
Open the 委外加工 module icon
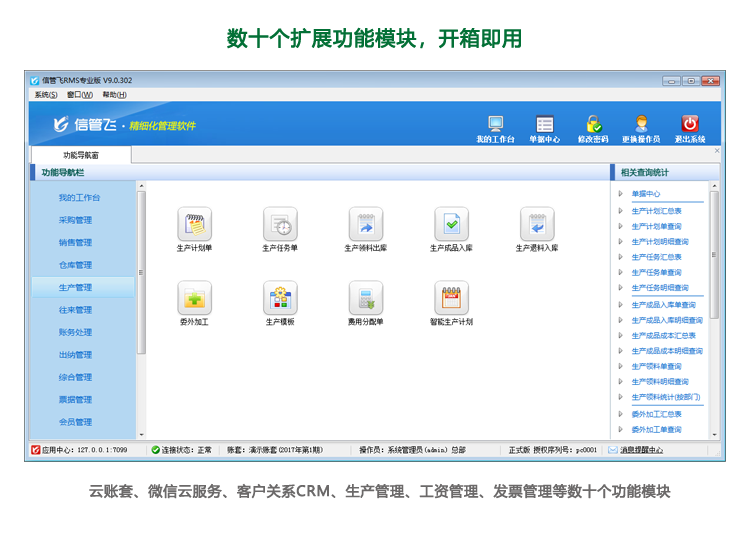(x=194, y=298)
